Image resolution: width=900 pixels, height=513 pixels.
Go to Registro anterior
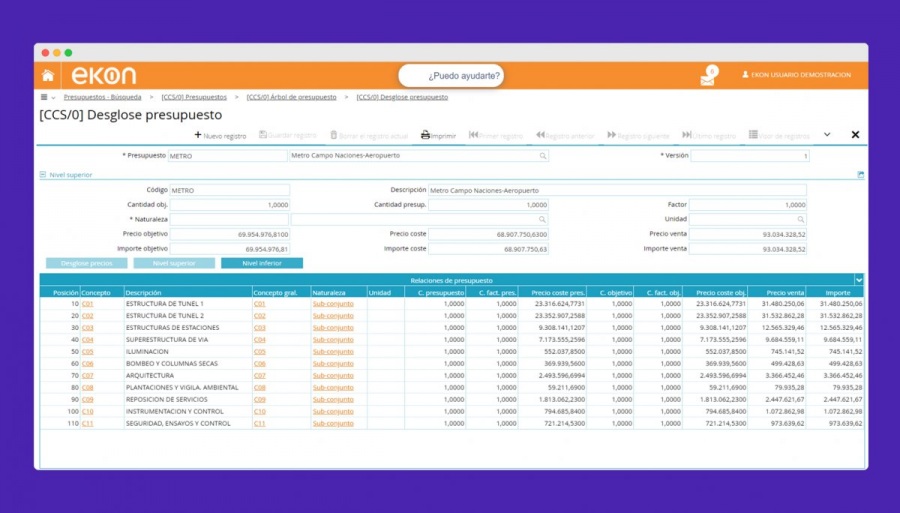[565, 135]
